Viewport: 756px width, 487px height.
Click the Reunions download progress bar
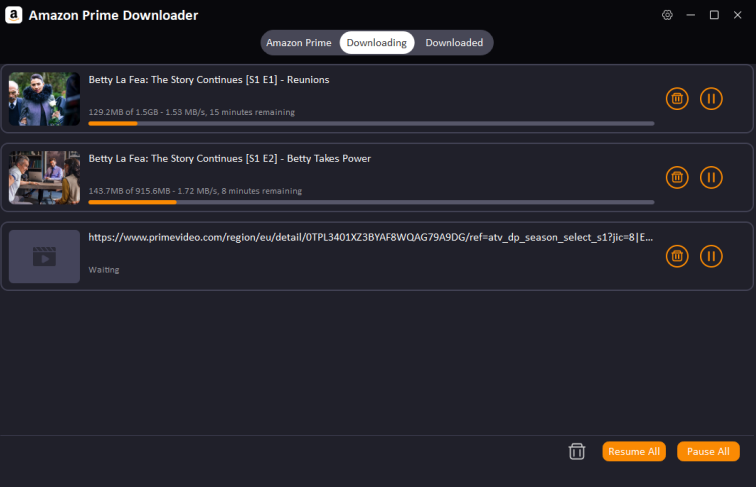[371, 123]
